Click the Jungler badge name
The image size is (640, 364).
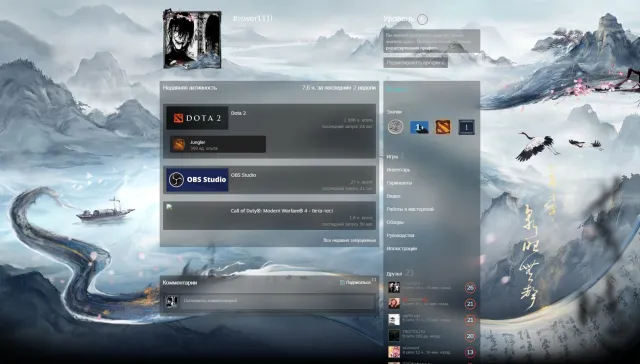(x=198, y=142)
